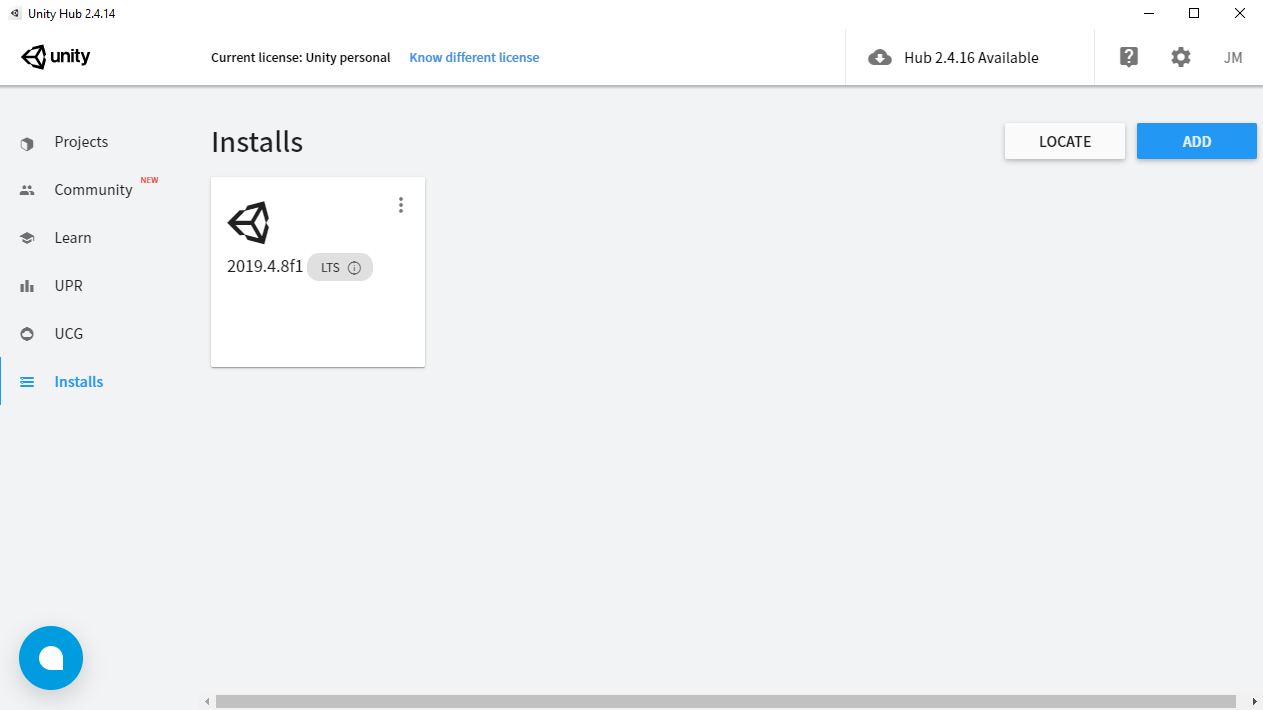The width and height of the screenshot is (1263, 710).
Task: Open the JM account menu
Action: 1233,58
